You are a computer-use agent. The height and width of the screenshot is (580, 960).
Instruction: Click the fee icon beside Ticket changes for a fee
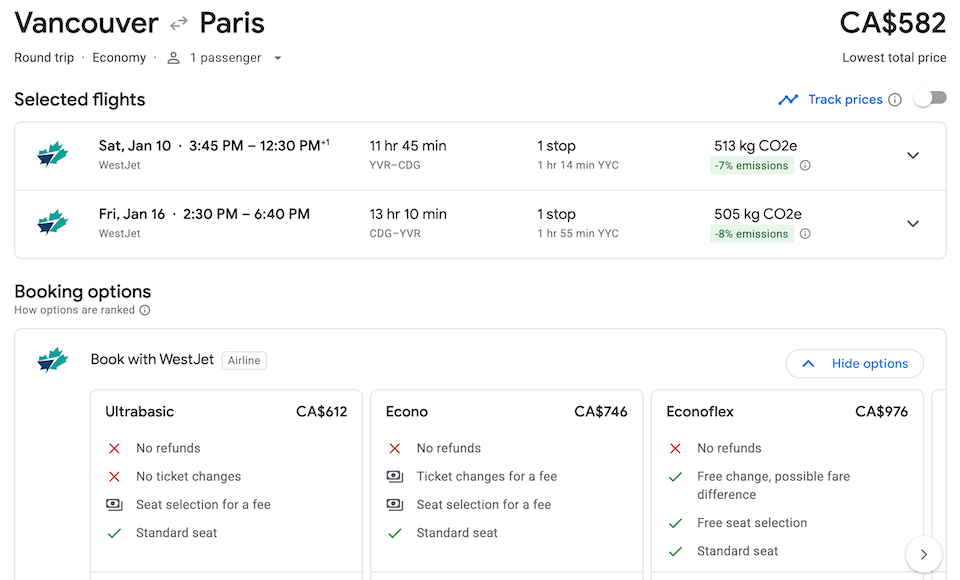[x=394, y=476]
